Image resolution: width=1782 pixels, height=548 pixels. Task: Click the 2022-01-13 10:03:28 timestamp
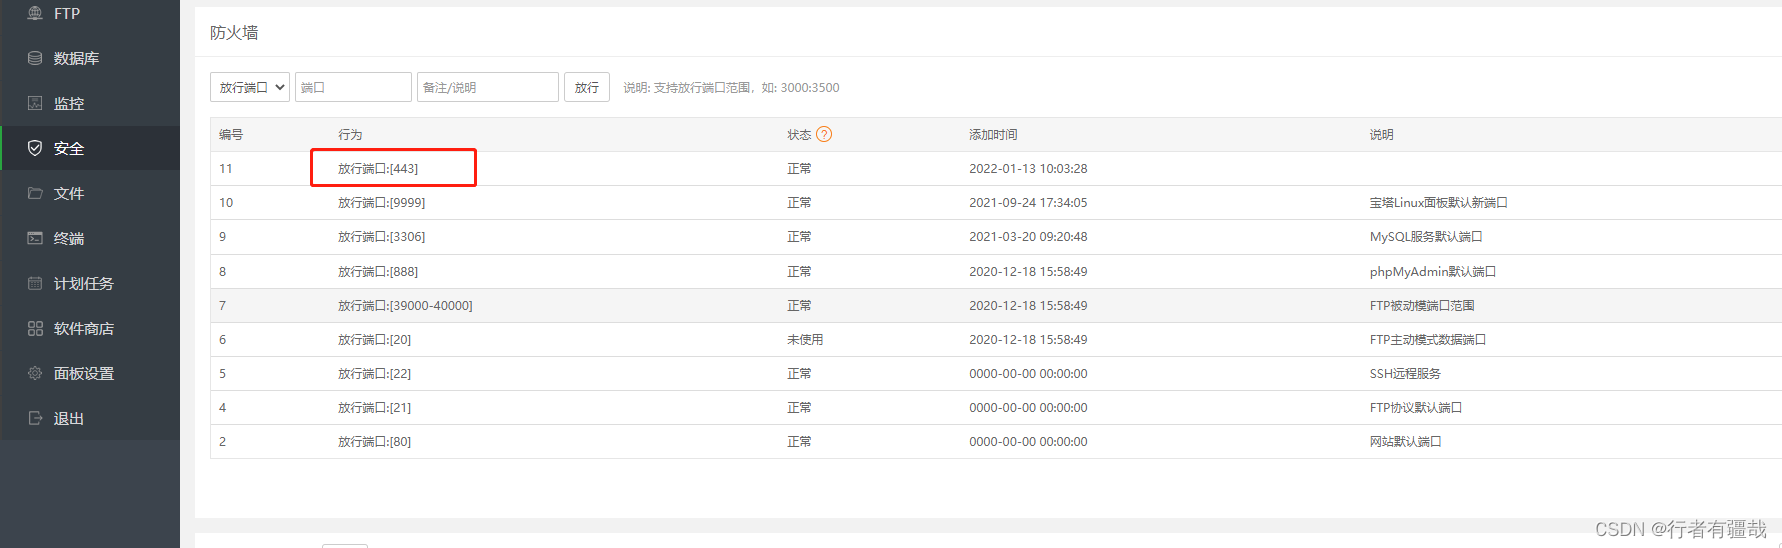(x=1028, y=168)
